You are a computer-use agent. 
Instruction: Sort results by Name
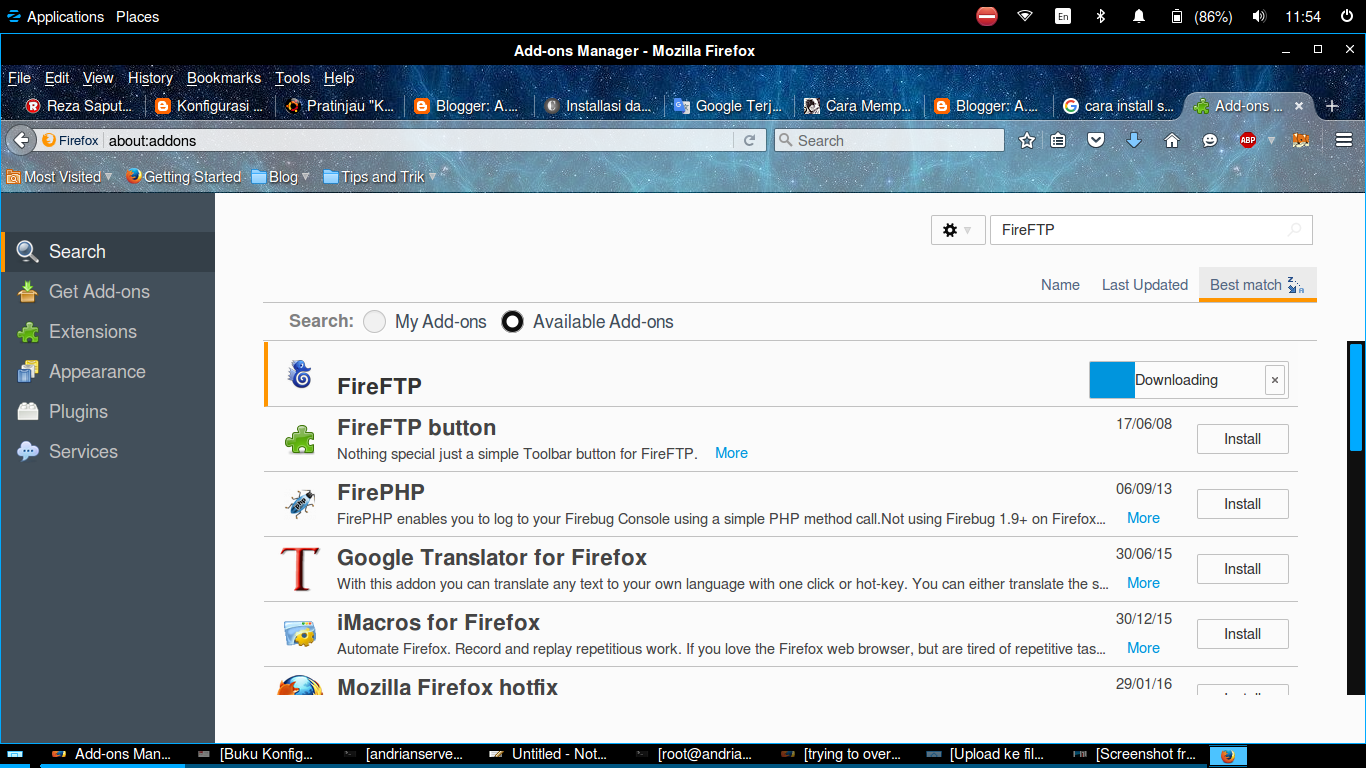(x=1060, y=285)
